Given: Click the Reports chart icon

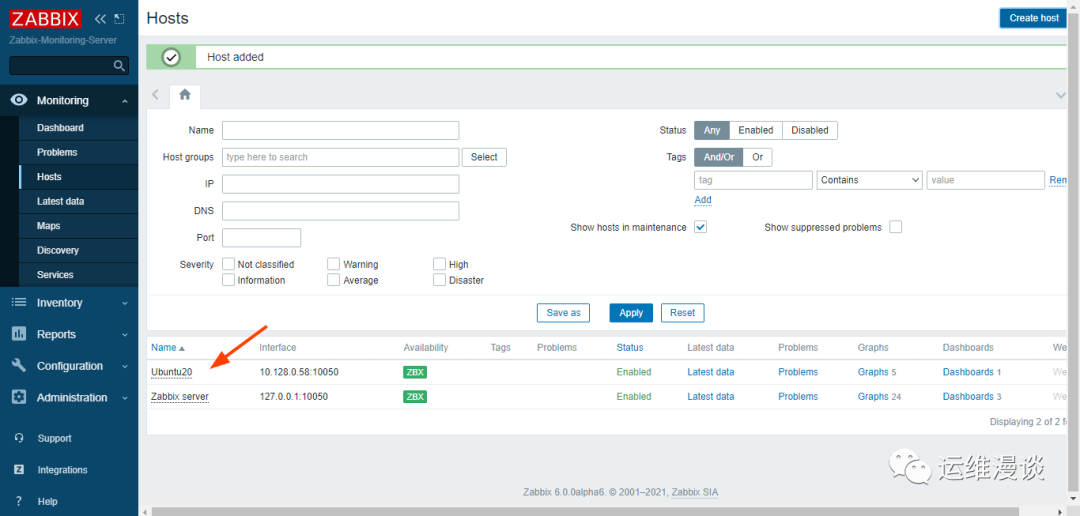Looking at the screenshot, I should 19,334.
